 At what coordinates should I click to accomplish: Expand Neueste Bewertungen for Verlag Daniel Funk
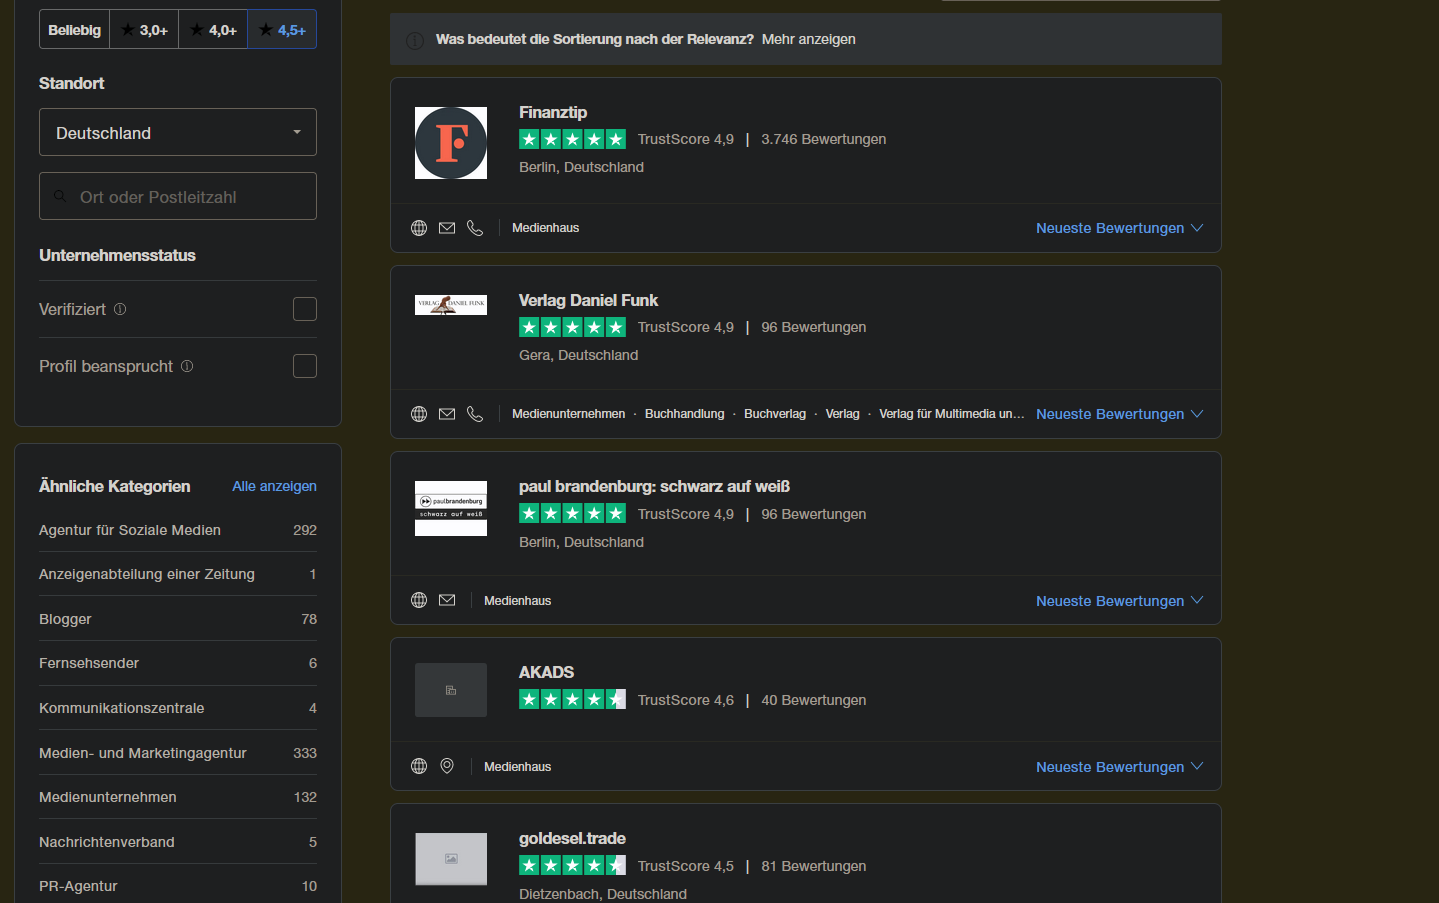click(x=1119, y=414)
